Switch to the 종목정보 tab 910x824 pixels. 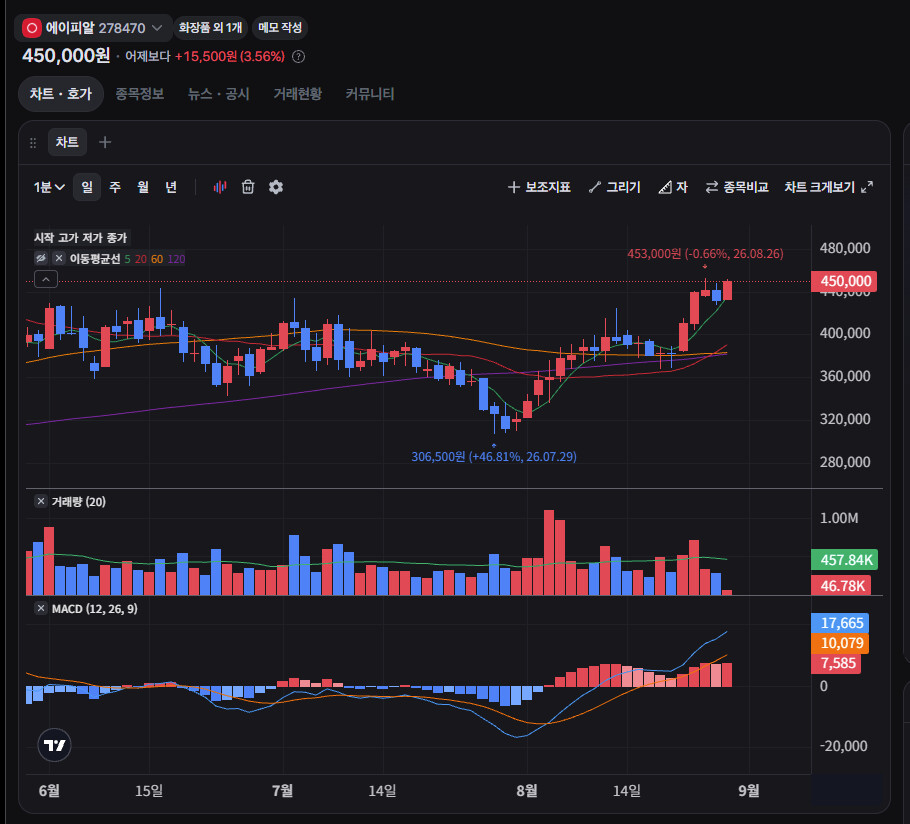click(x=140, y=94)
